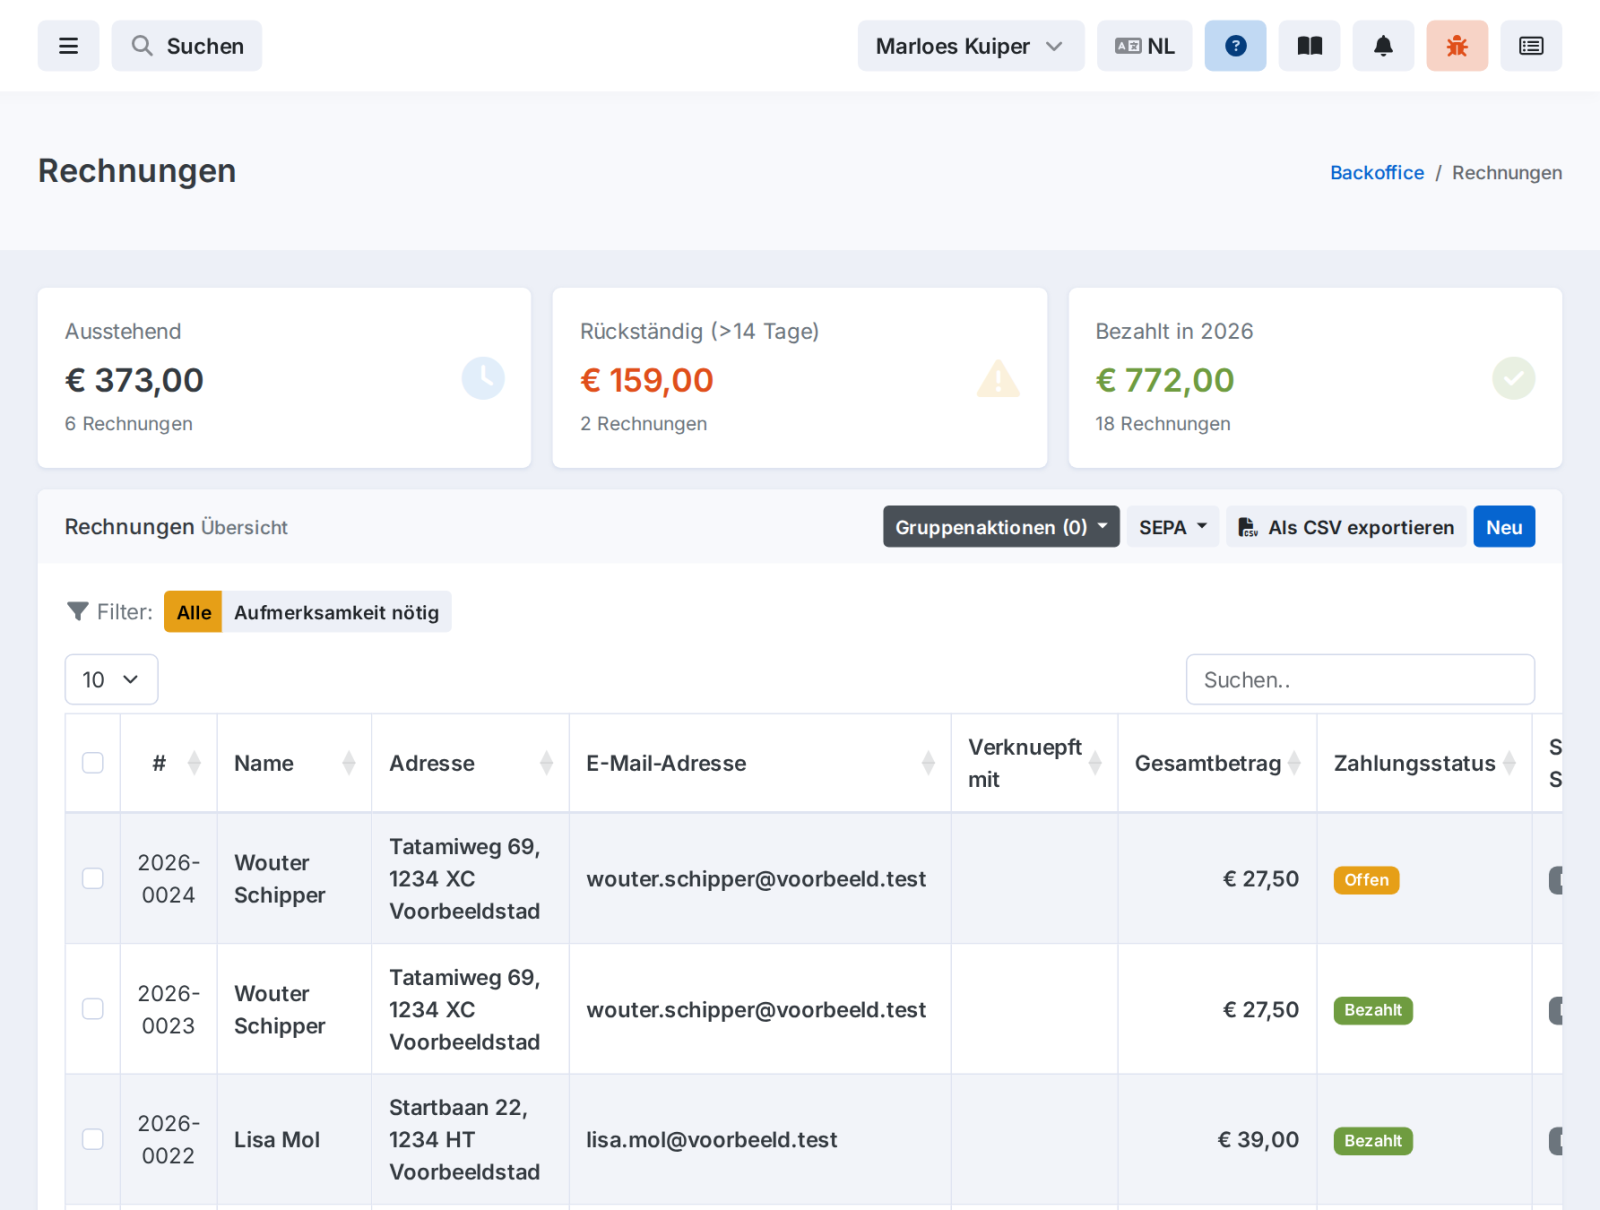Check the box for invoice 2026-0022
This screenshot has width=1600, height=1210.
point(93,1139)
